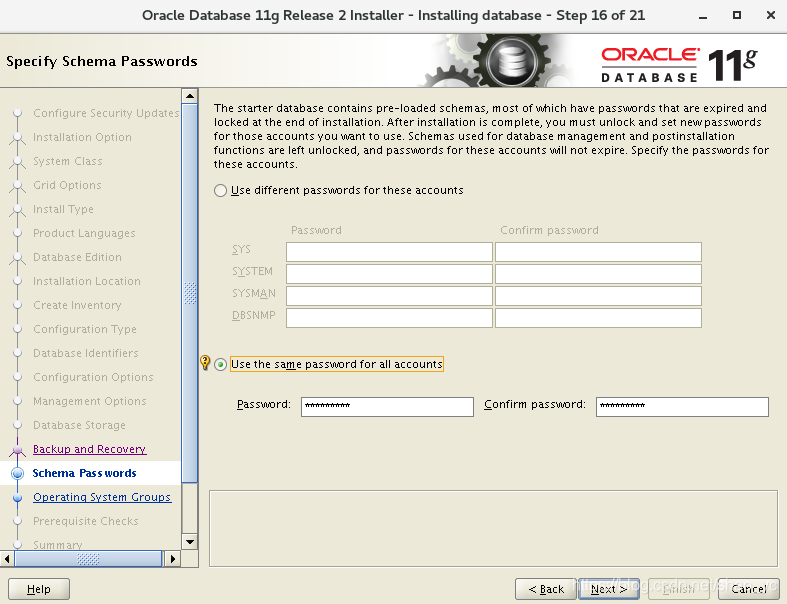Click the empty message area panel
This screenshot has height=604, width=787.
[493, 528]
